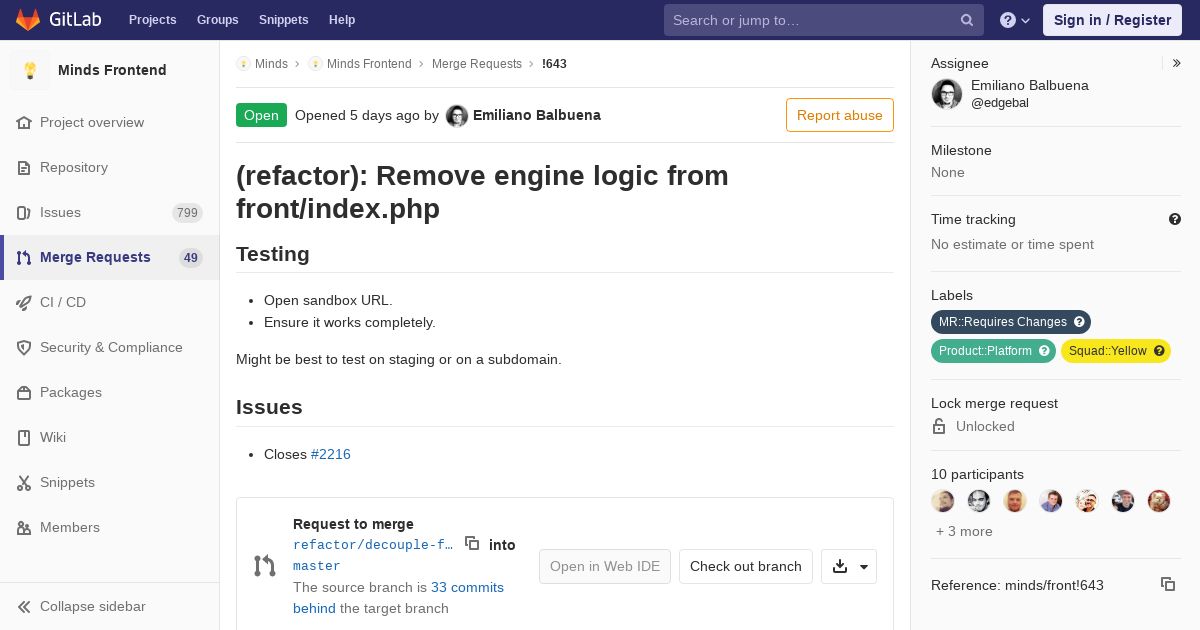Viewport: 1200px width, 630px height.
Task: Click the search magnifier icon
Action: (967, 20)
